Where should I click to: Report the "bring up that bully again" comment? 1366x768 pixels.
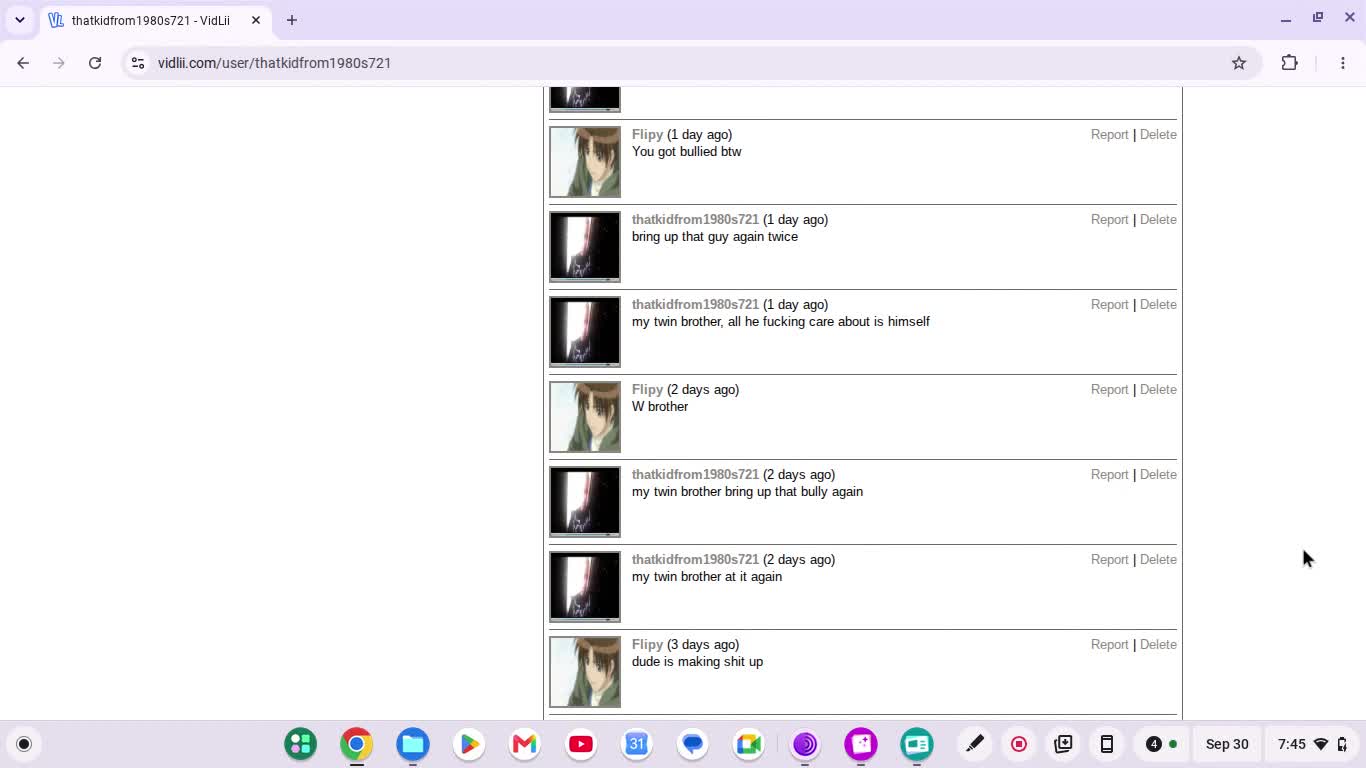point(1109,475)
